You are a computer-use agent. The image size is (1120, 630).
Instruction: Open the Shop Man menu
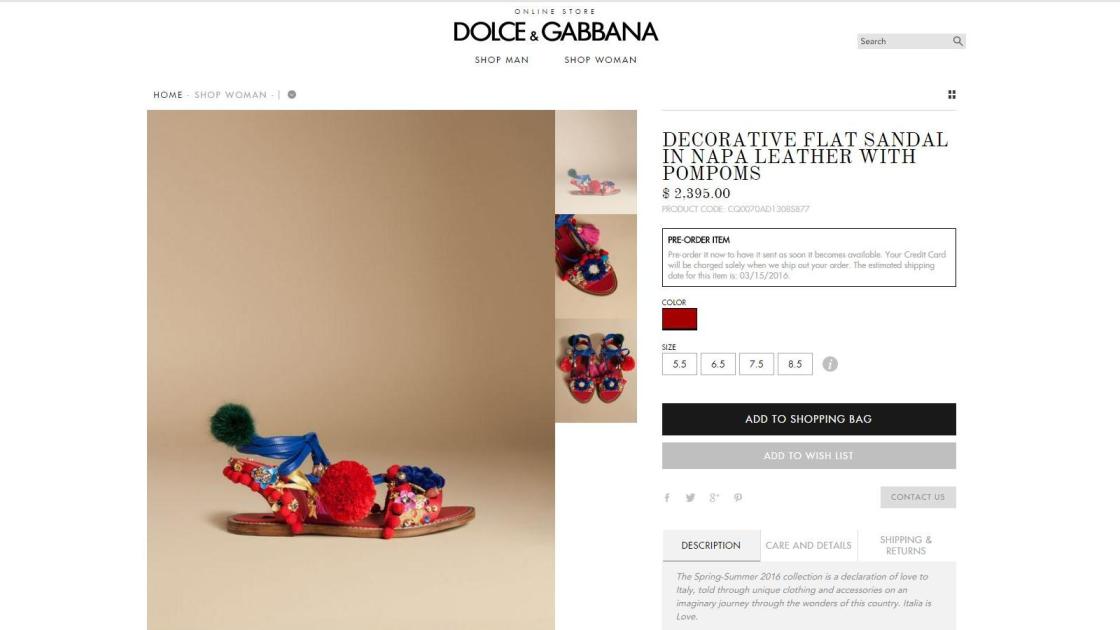click(502, 60)
